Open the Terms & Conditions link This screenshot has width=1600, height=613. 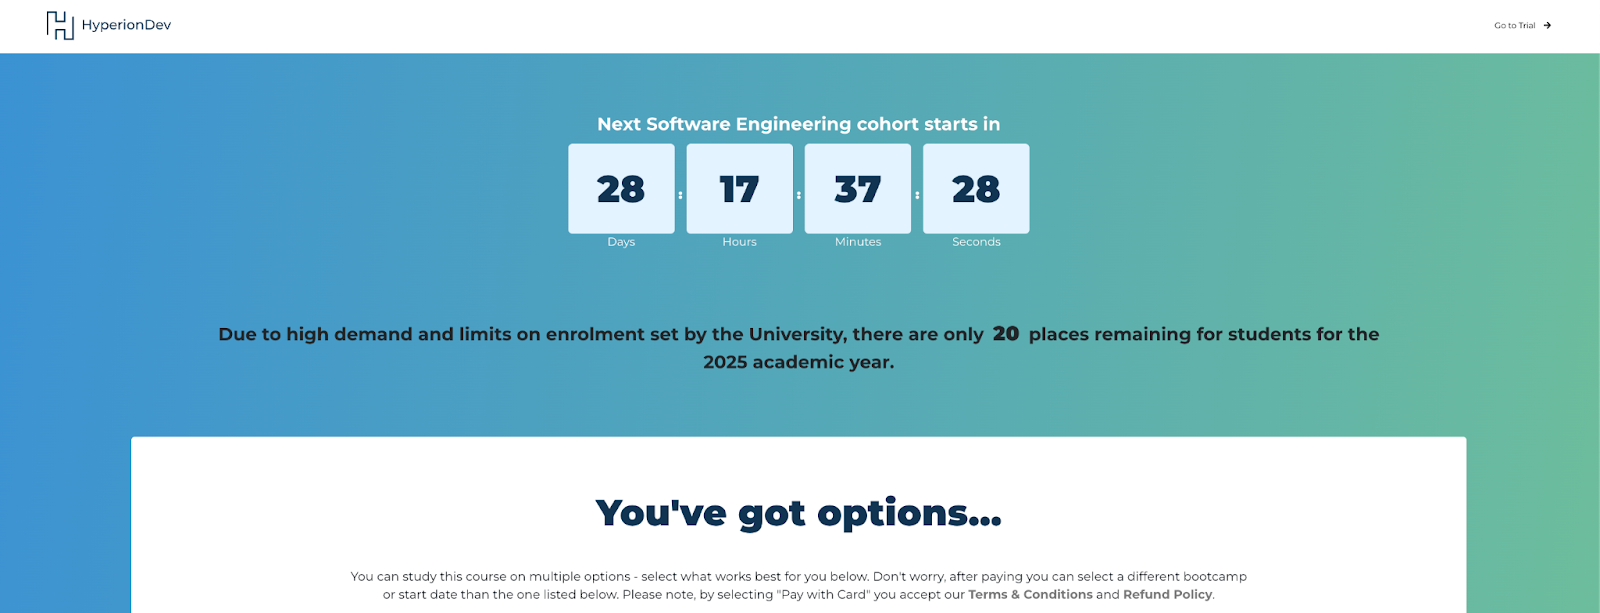pyautogui.click(x=1030, y=594)
